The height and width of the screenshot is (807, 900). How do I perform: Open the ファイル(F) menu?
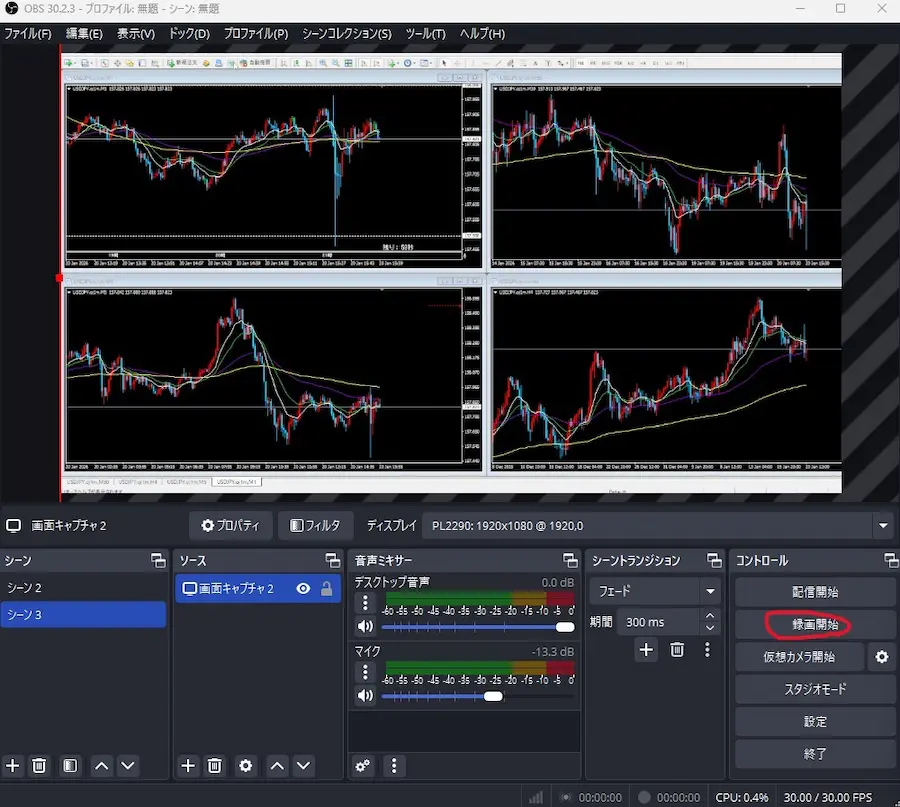pyautogui.click(x=28, y=33)
